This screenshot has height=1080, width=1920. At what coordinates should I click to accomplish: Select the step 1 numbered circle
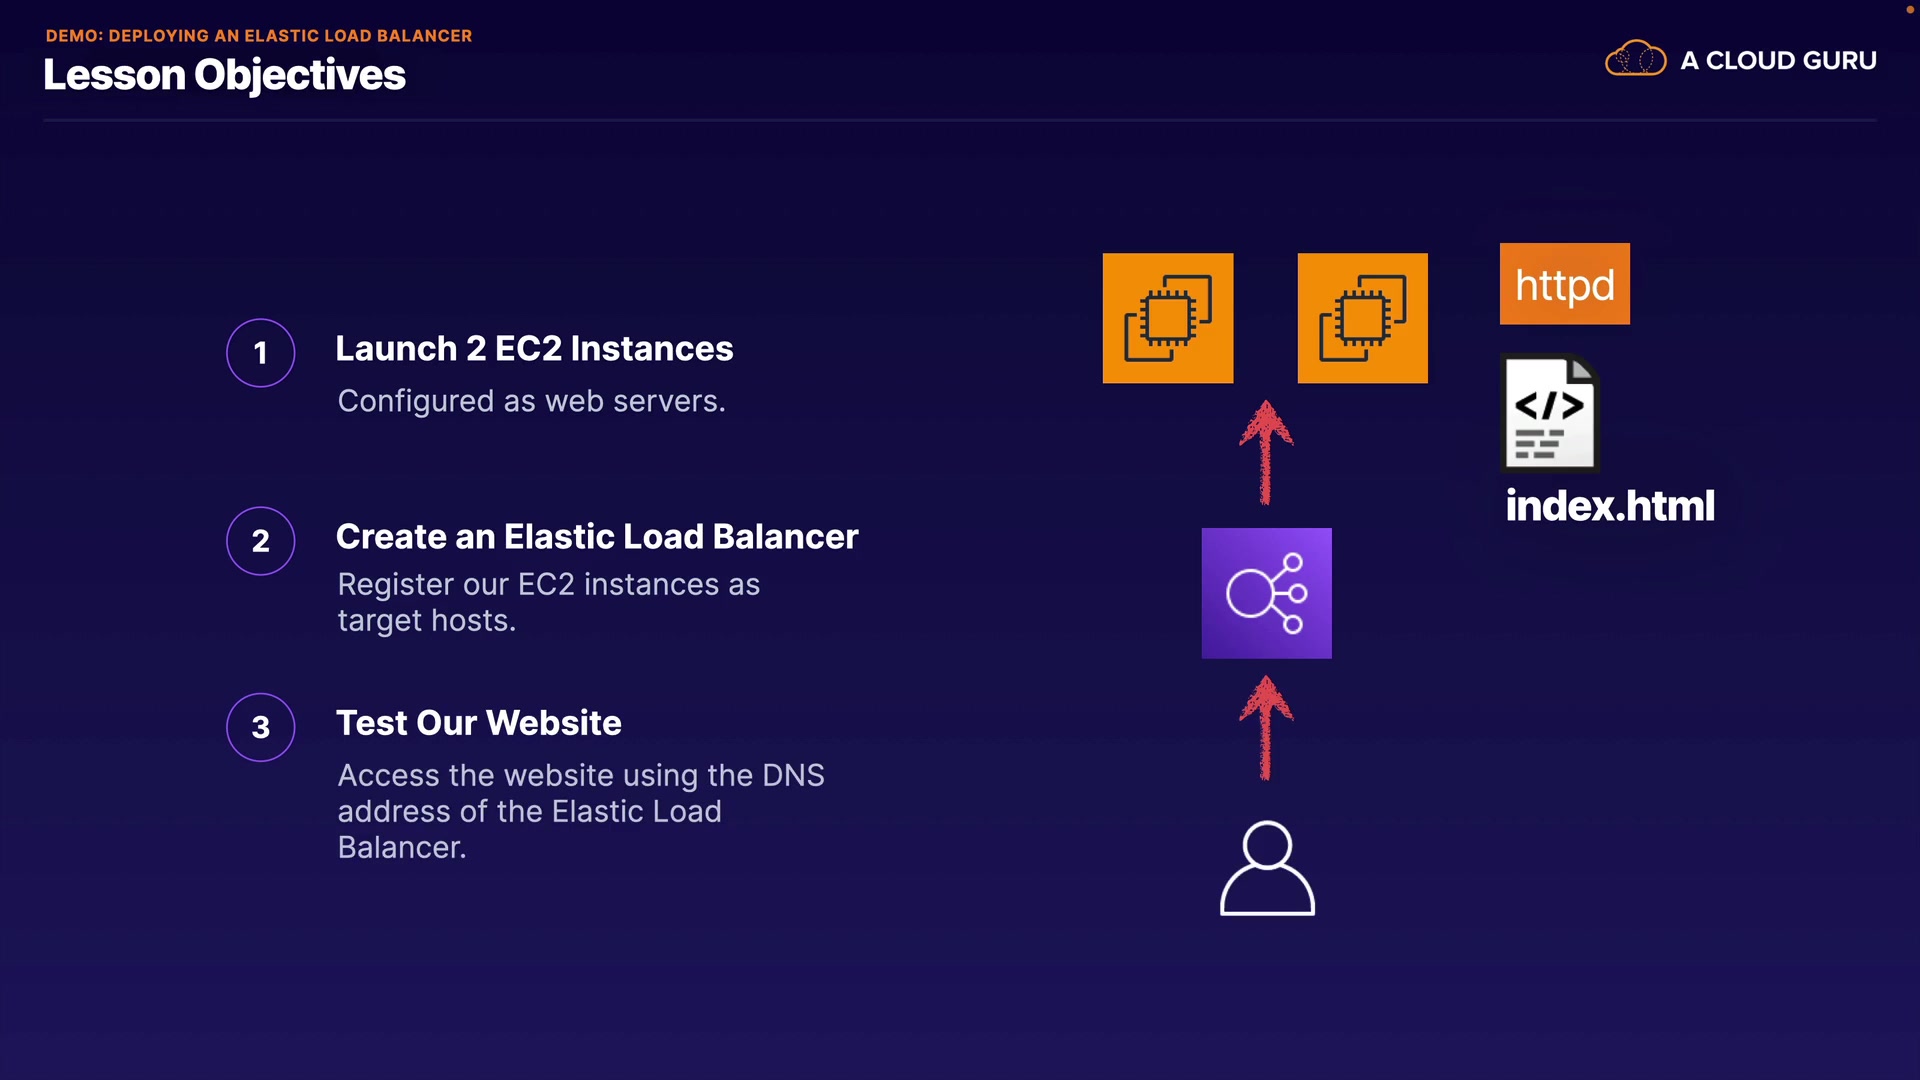[x=260, y=352]
